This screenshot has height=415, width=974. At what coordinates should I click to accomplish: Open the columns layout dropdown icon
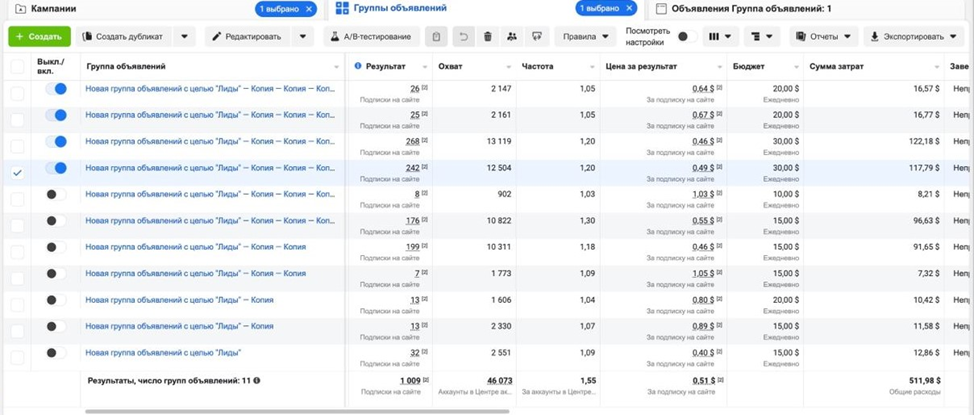(721, 37)
